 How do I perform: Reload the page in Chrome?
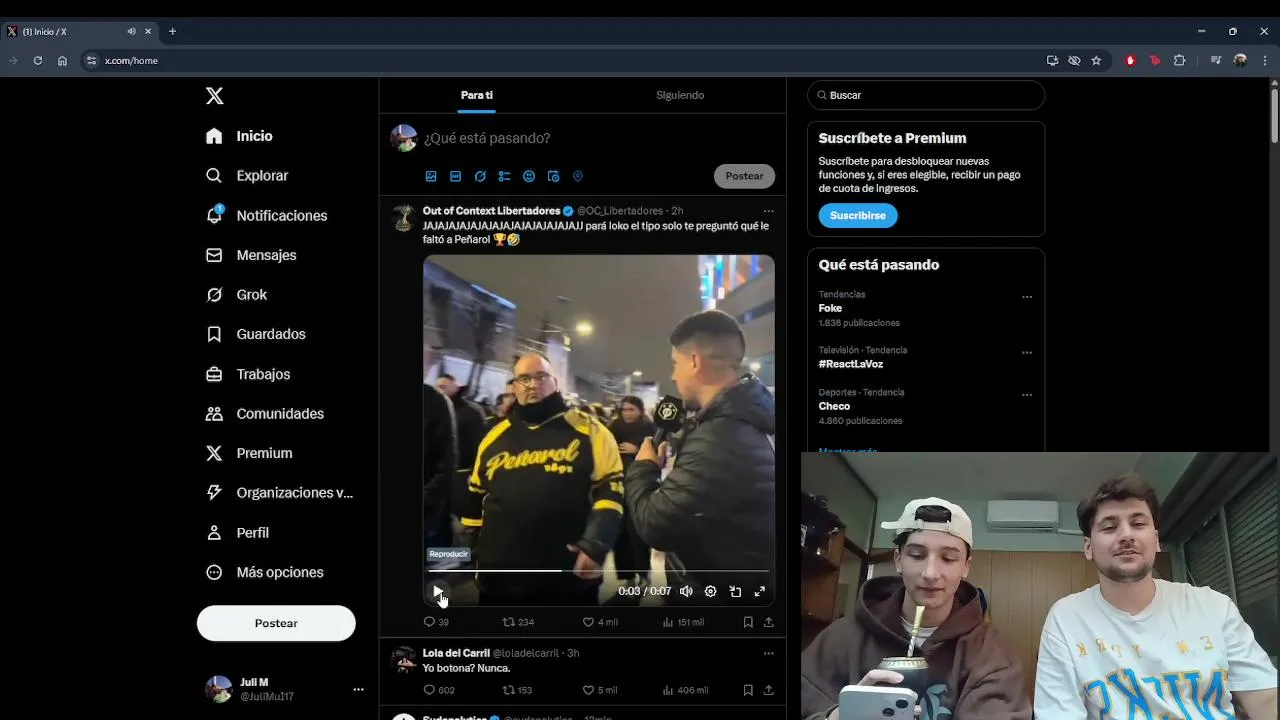(x=38, y=60)
